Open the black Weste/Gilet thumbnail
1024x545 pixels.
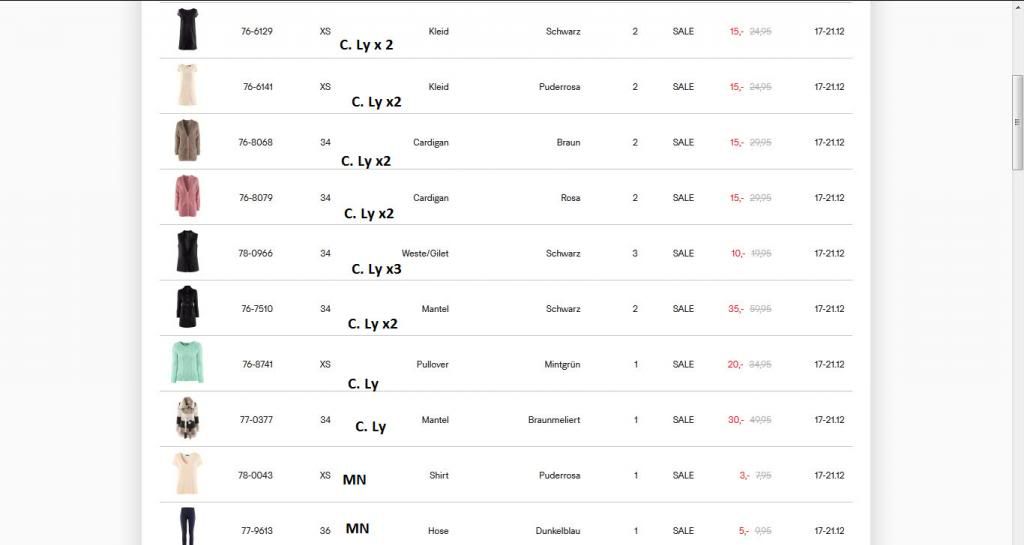coord(187,252)
